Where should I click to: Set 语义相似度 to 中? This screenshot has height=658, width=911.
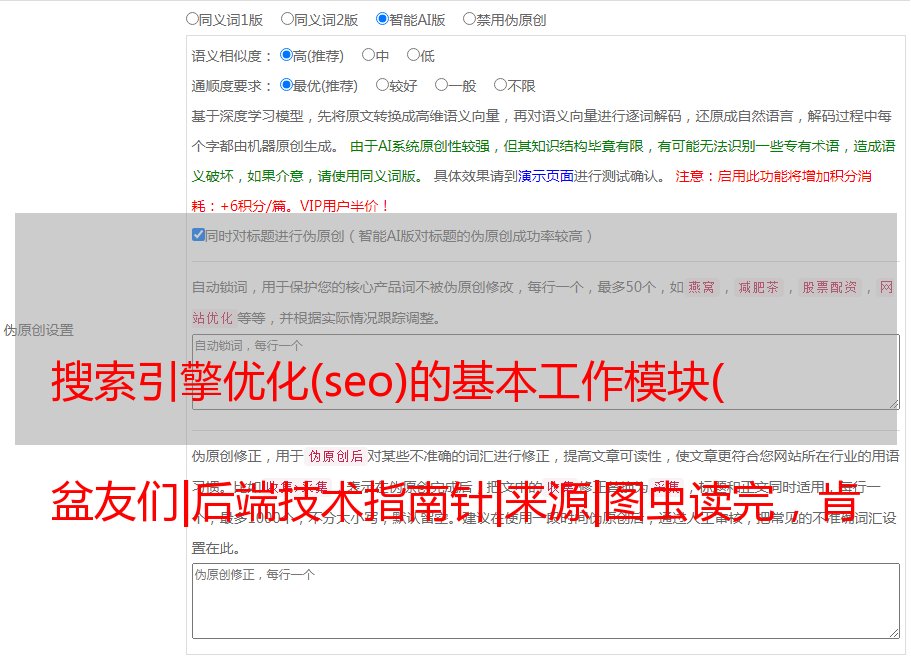click(x=368, y=55)
